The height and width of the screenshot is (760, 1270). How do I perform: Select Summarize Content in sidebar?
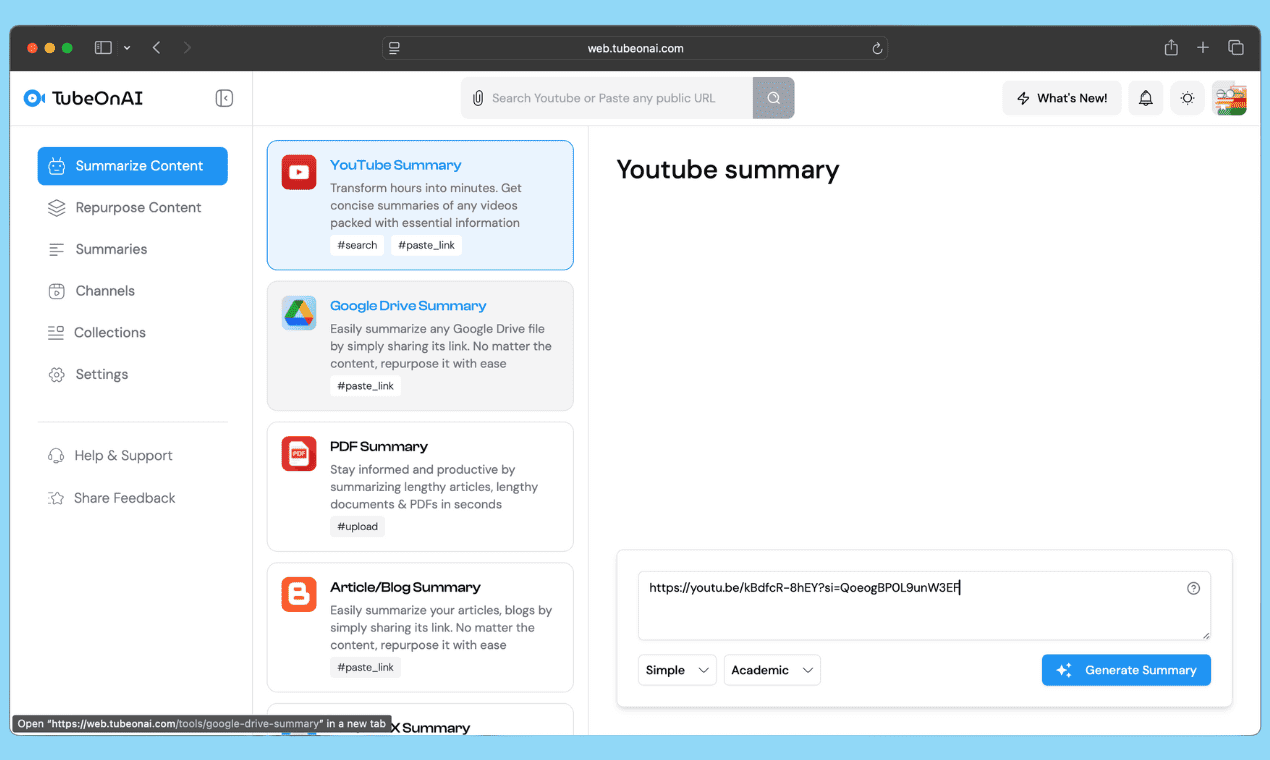(132, 166)
